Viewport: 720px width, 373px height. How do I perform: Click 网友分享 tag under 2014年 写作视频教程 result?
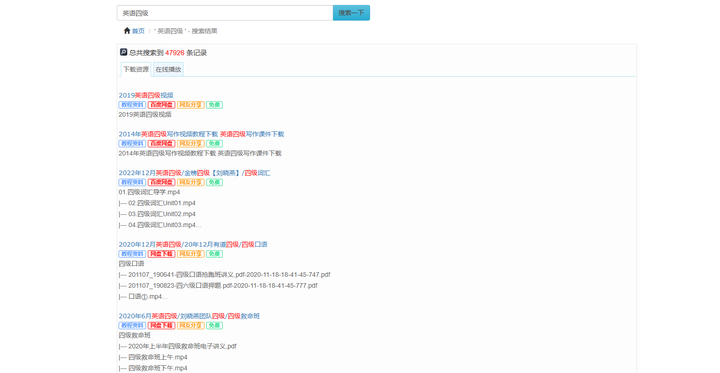(x=191, y=144)
